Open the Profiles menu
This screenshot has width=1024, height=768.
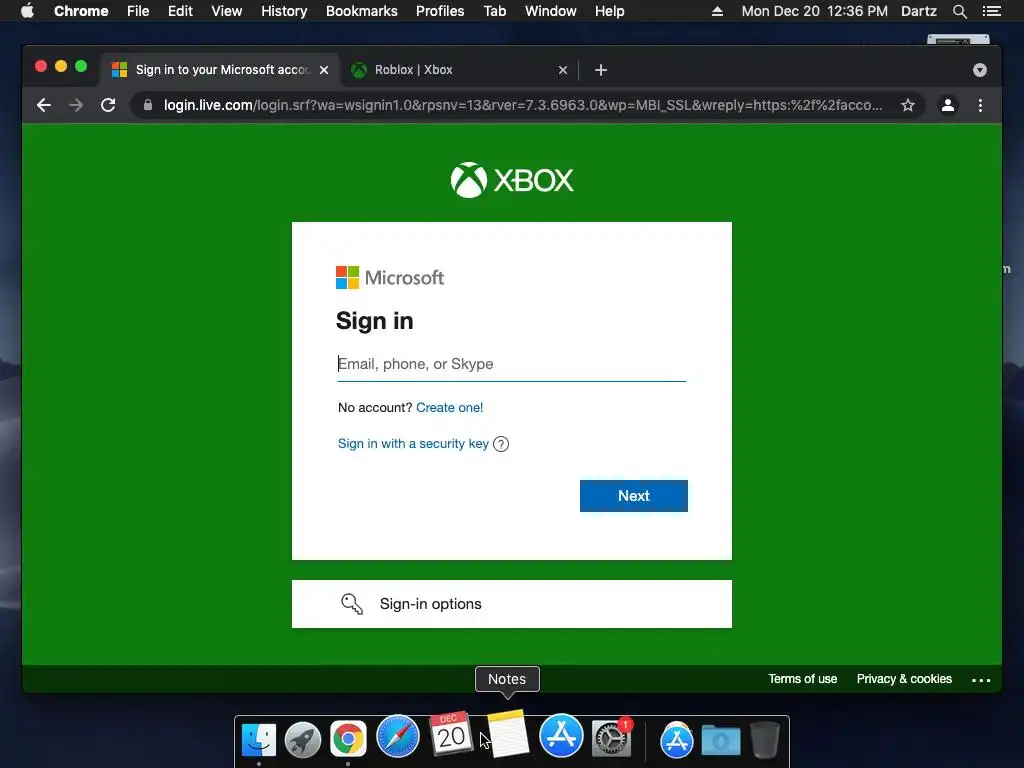point(440,10)
